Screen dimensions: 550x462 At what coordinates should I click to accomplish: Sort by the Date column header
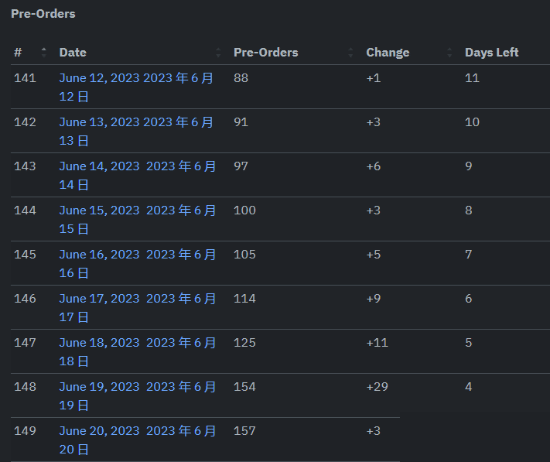click(x=73, y=53)
